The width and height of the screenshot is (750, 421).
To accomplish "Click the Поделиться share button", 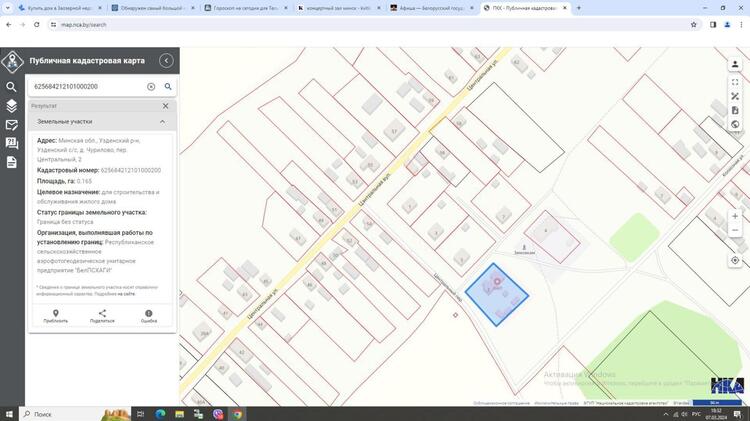I will (x=102, y=316).
